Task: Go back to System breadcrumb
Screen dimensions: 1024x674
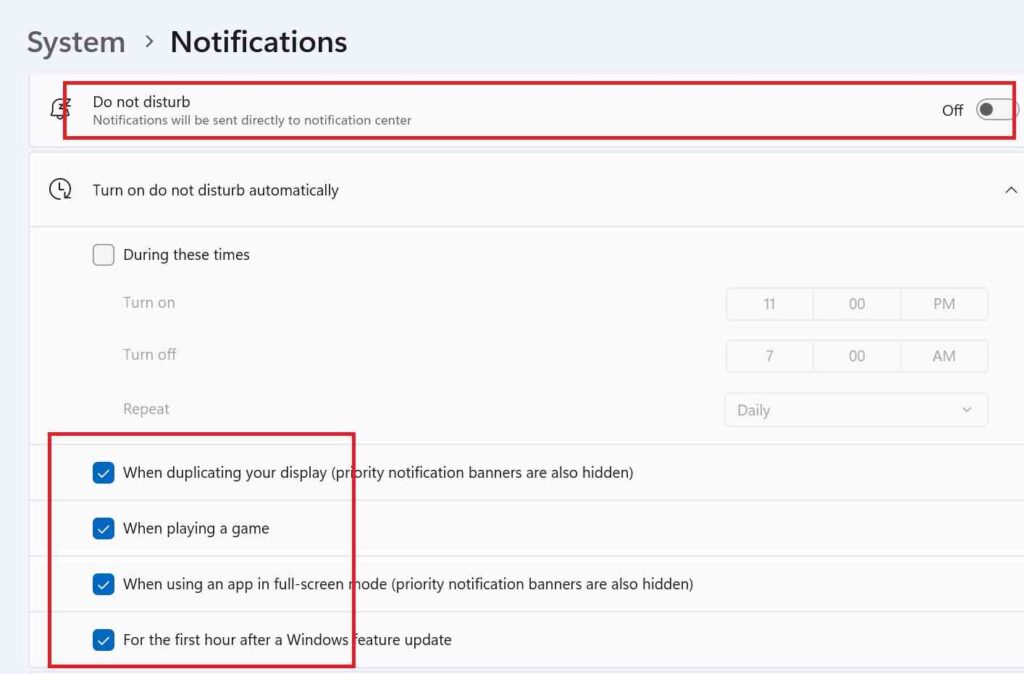Action: click(x=76, y=42)
